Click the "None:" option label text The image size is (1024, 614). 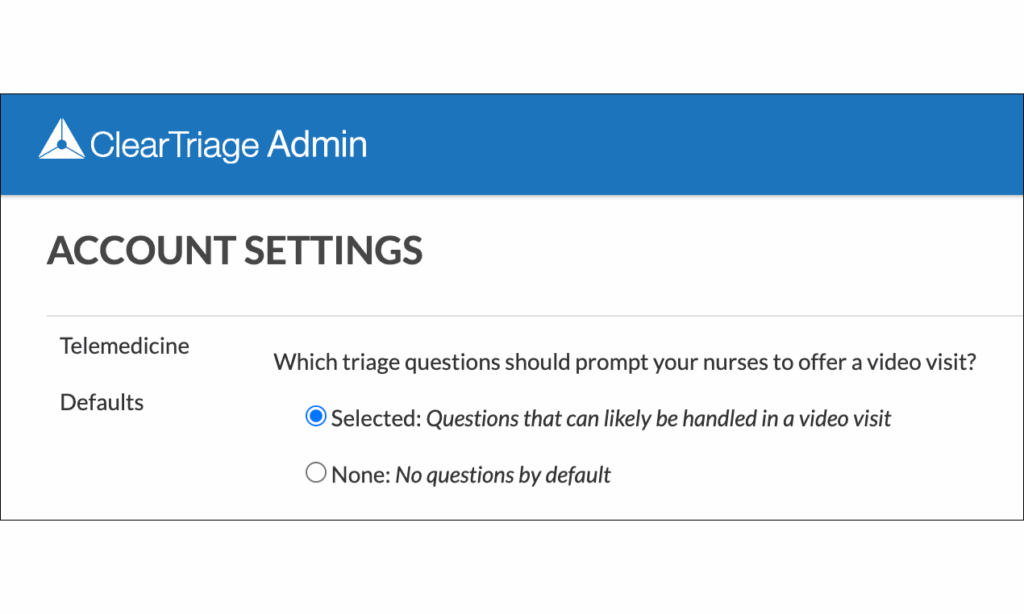(361, 474)
